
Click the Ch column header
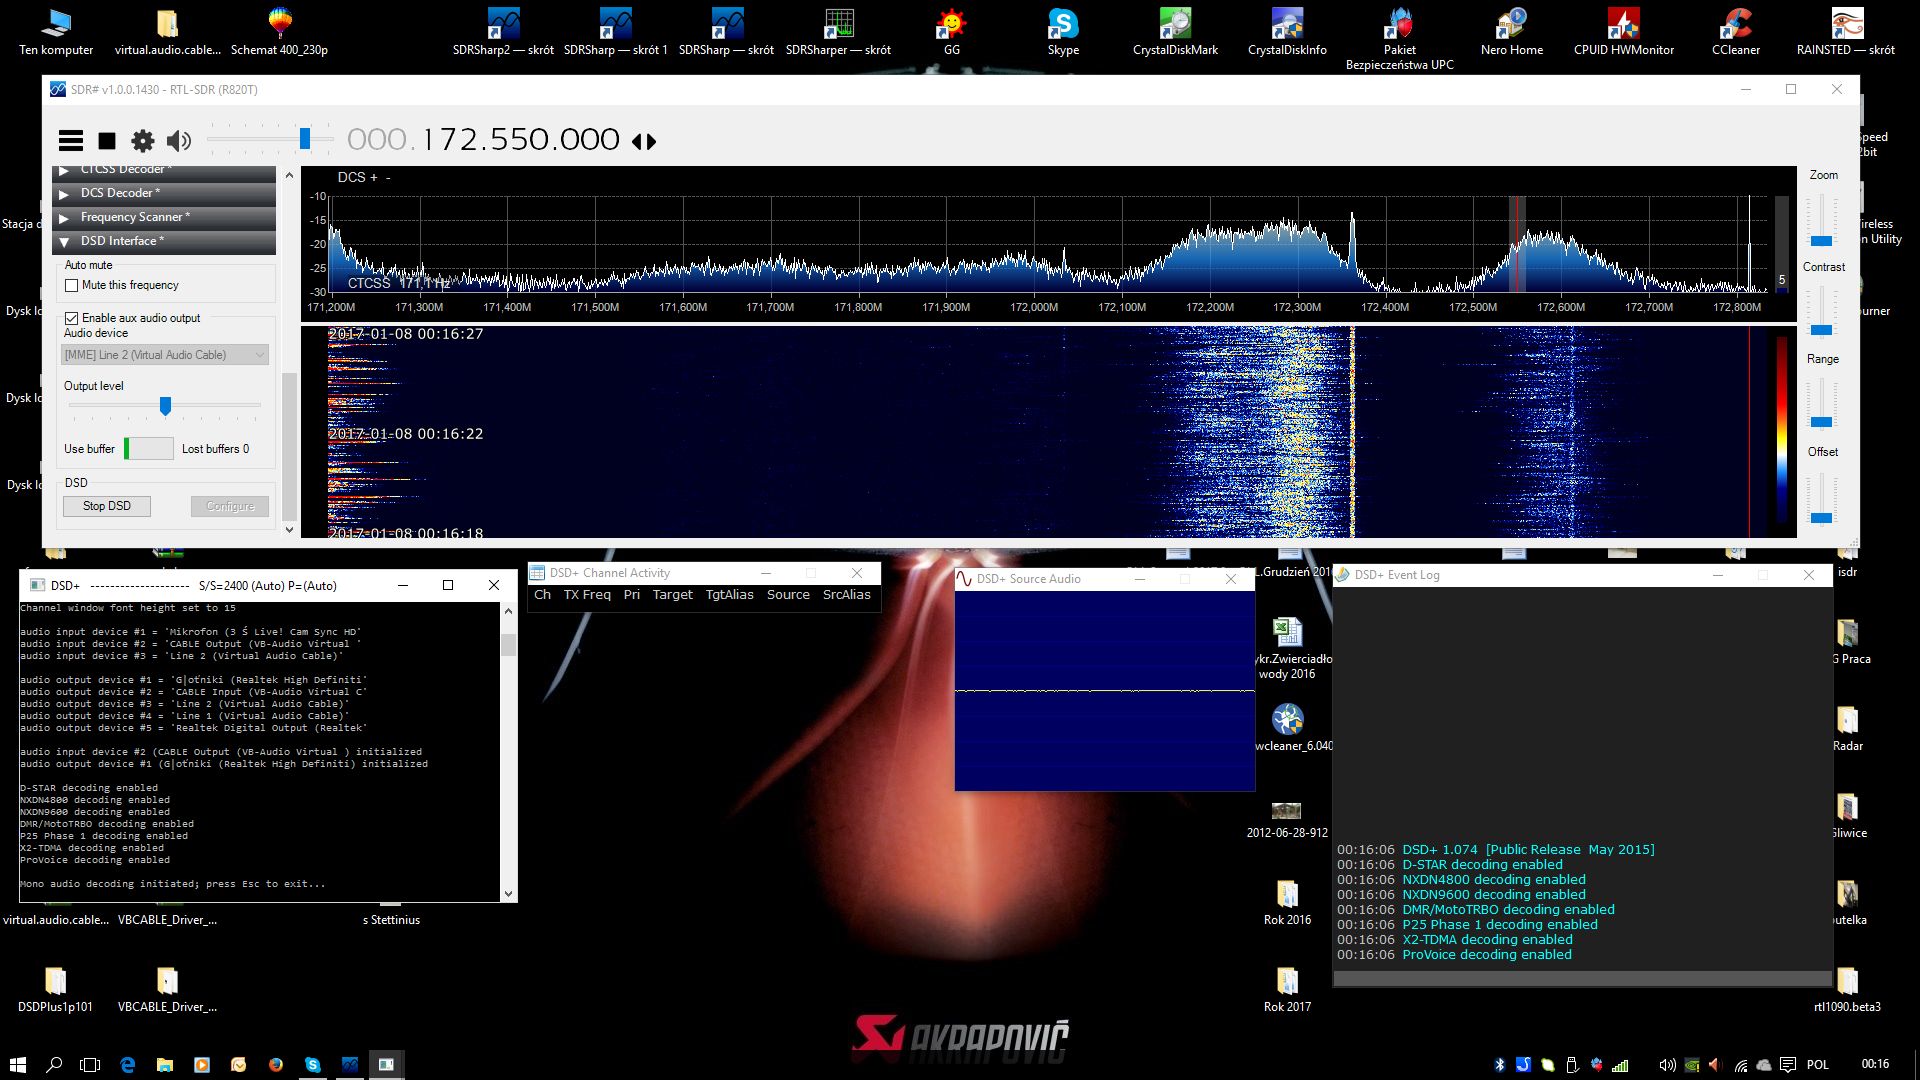tap(542, 595)
